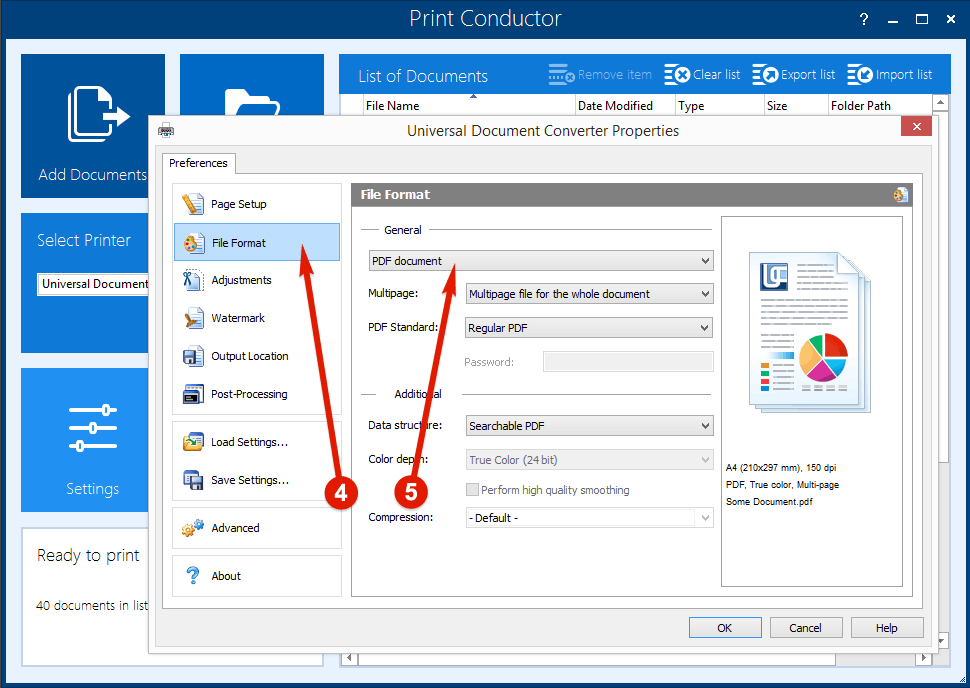Switch to the Preferences tab

(x=198, y=163)
